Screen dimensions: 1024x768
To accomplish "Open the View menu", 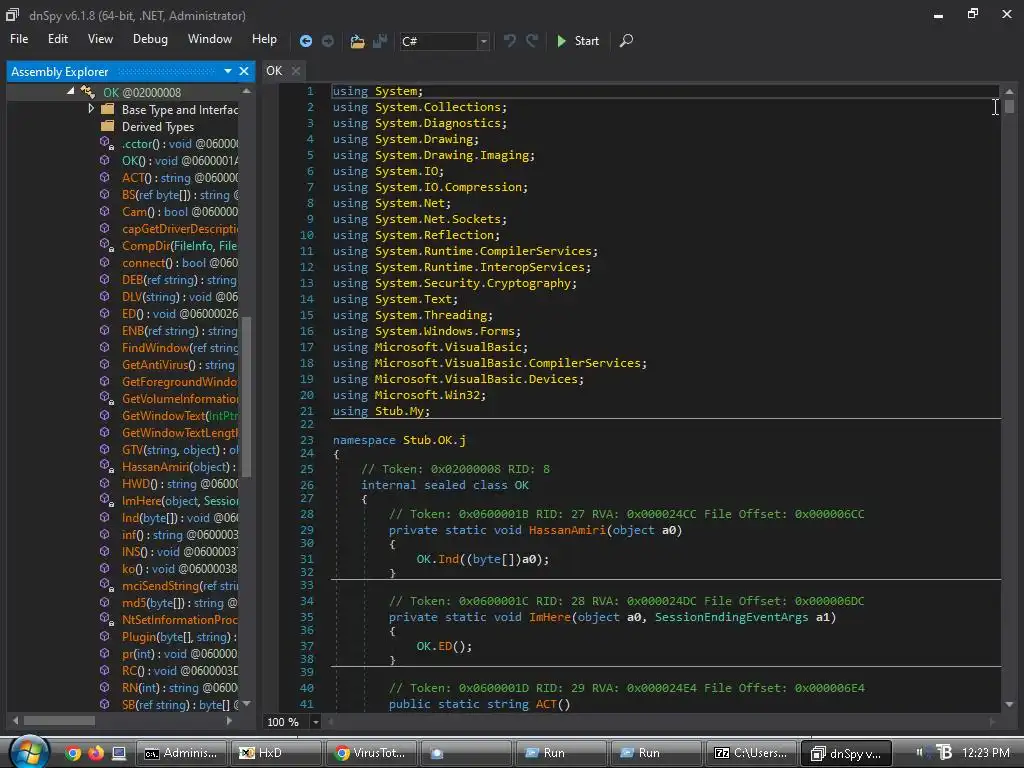I will [x=100, y=39].
